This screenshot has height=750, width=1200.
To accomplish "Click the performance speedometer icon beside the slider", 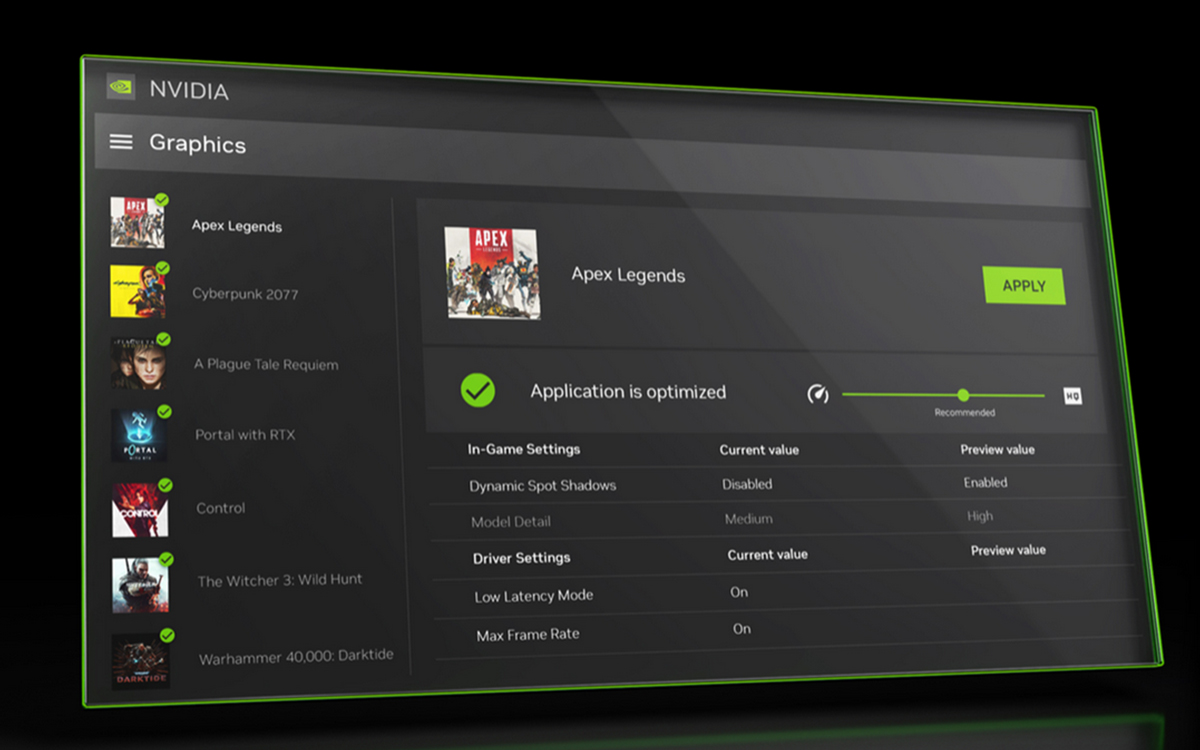I will click(818, 394).
